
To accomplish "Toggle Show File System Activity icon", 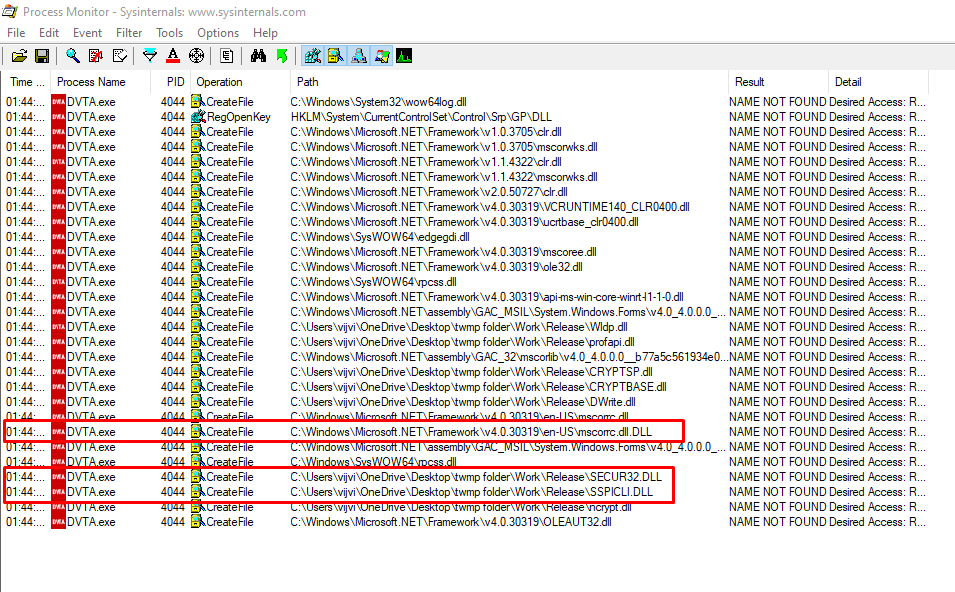I will coord(336,57).
